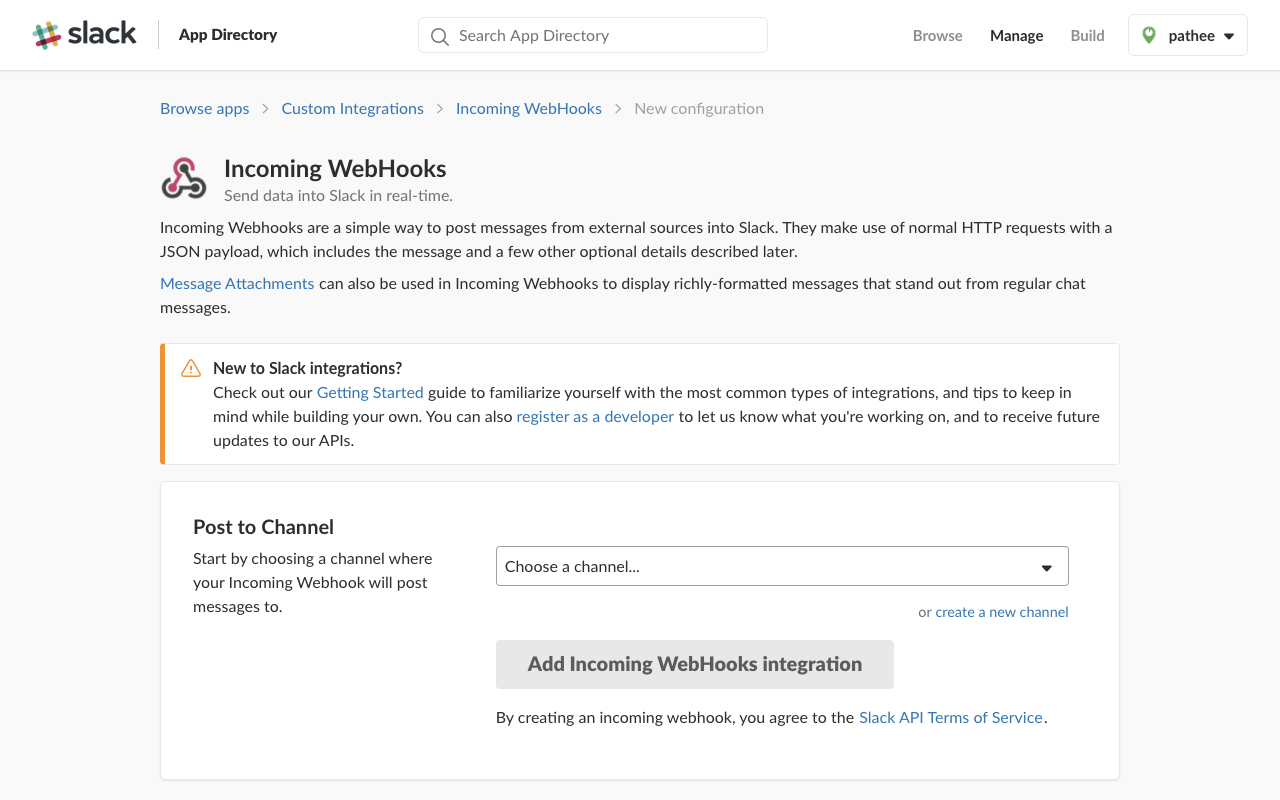Select Browse in the top navigation
Viewport: 1280px width, 800px height.
[937, 35]
